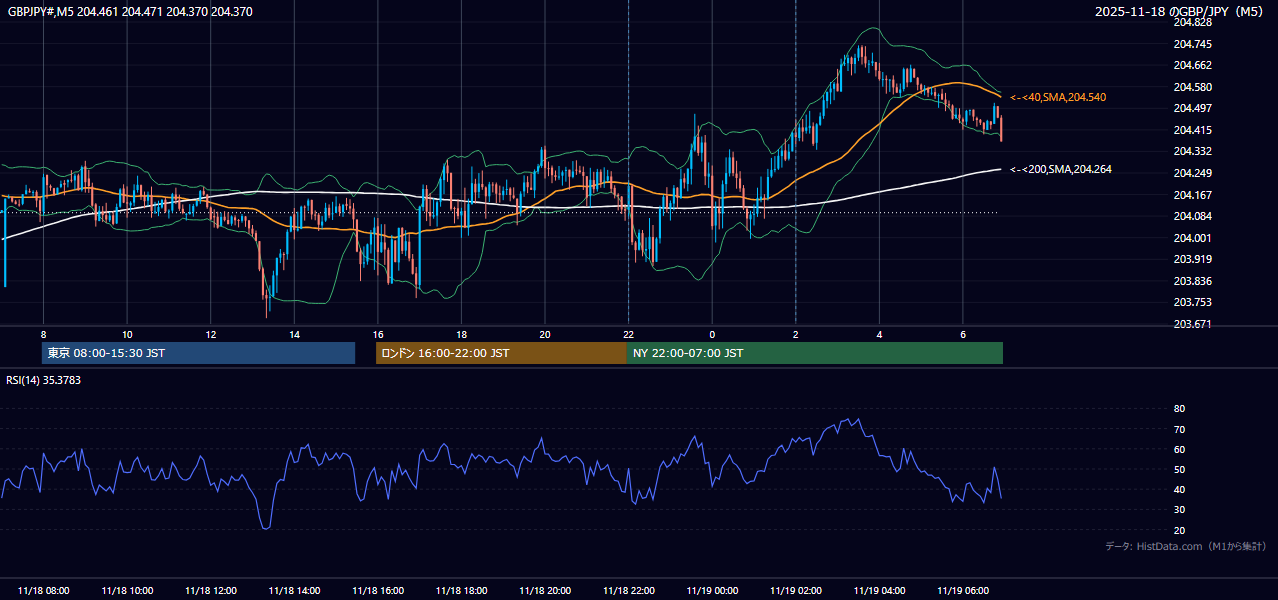Click price axis value 204.662
Image resolution: width=1278 pixels, height=600 pixels.
pos(1192,65)
